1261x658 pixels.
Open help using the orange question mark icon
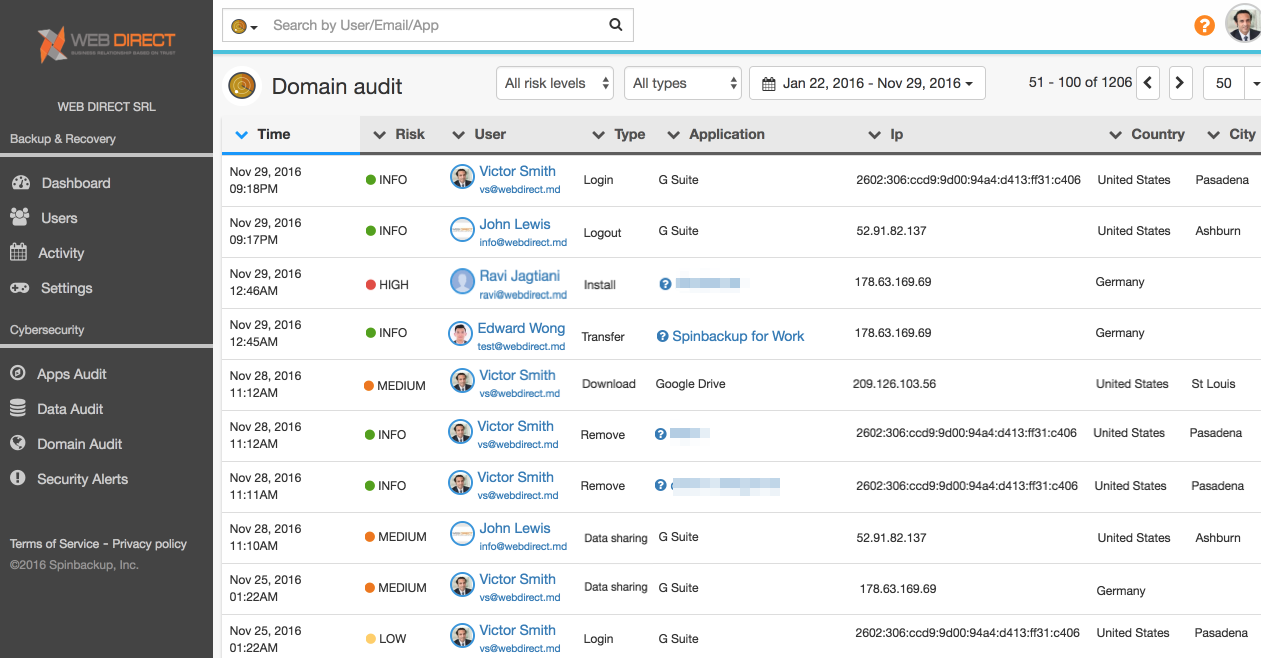[x=1204, y=25]
